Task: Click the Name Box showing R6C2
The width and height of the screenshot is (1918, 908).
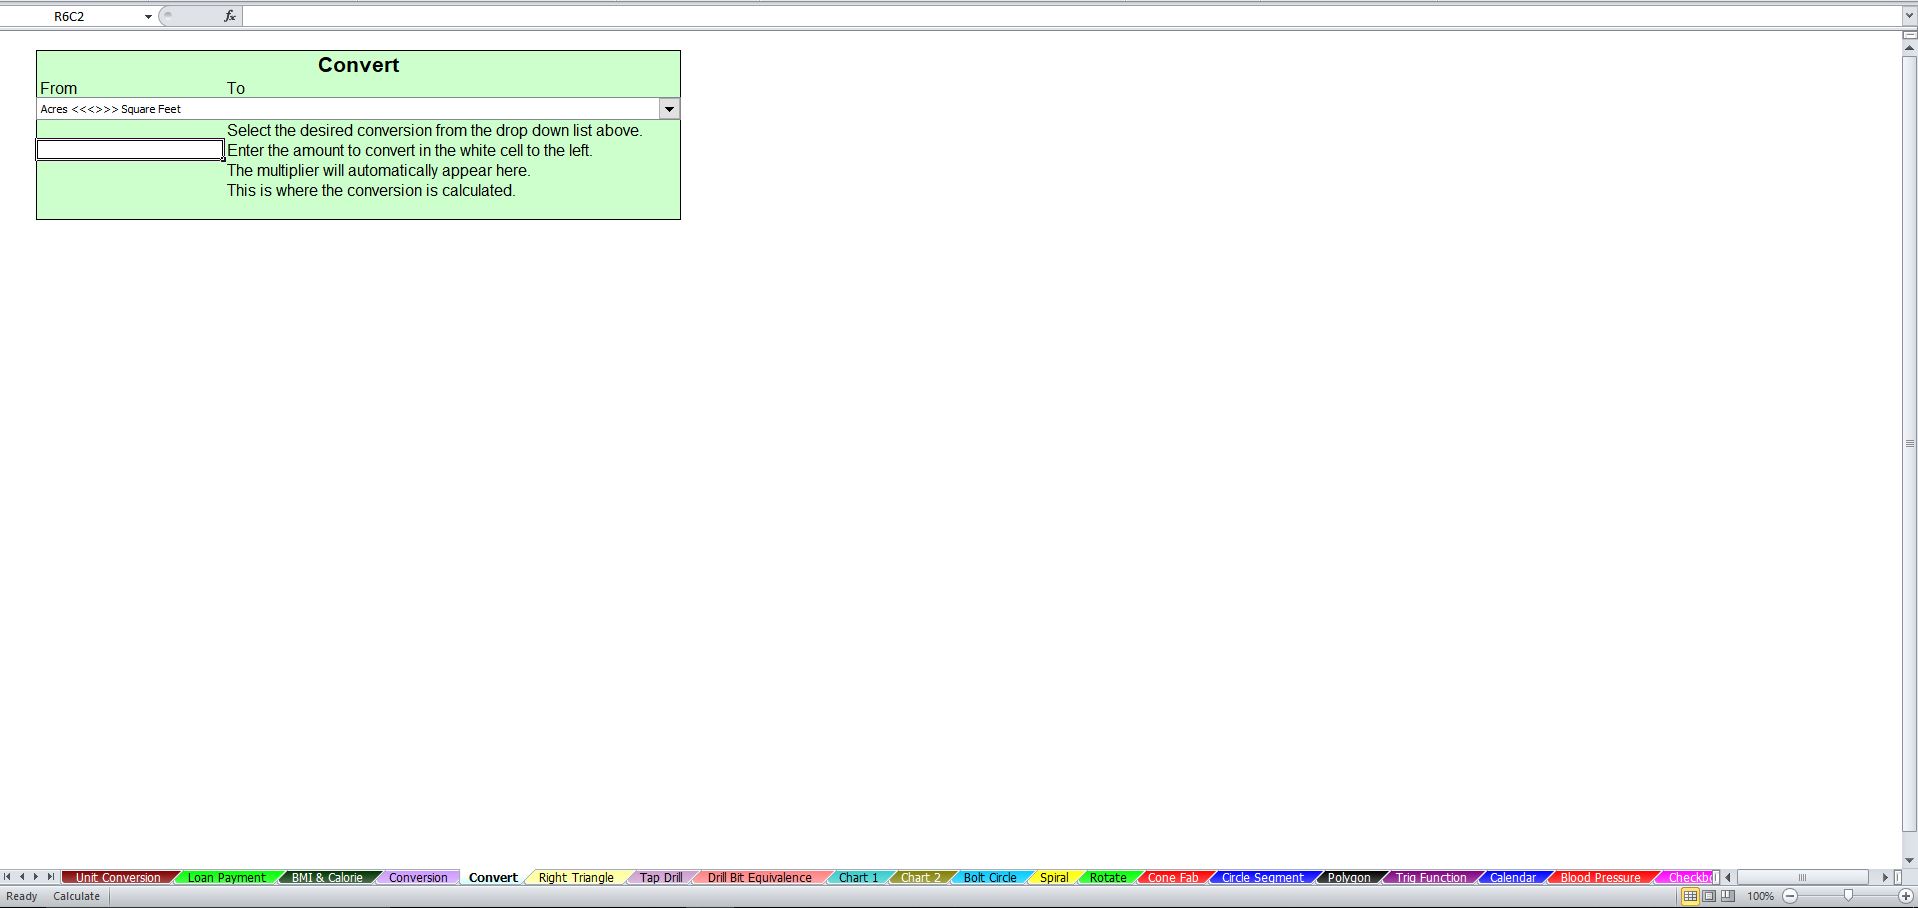Action: coord(69,16)
